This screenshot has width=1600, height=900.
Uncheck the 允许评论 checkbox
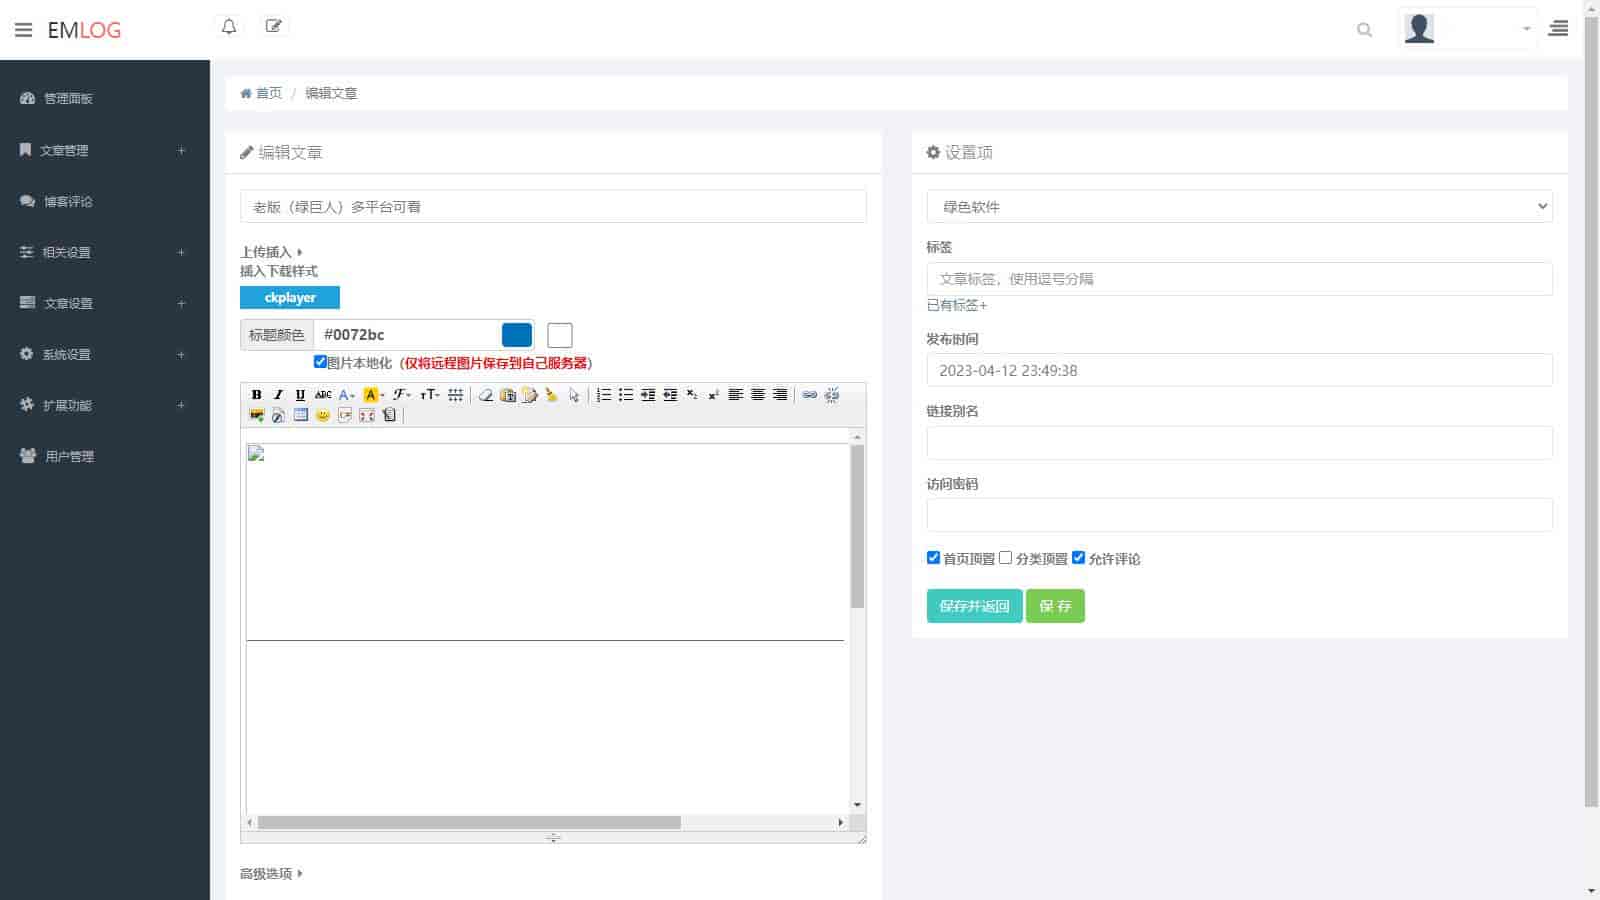1078,558
